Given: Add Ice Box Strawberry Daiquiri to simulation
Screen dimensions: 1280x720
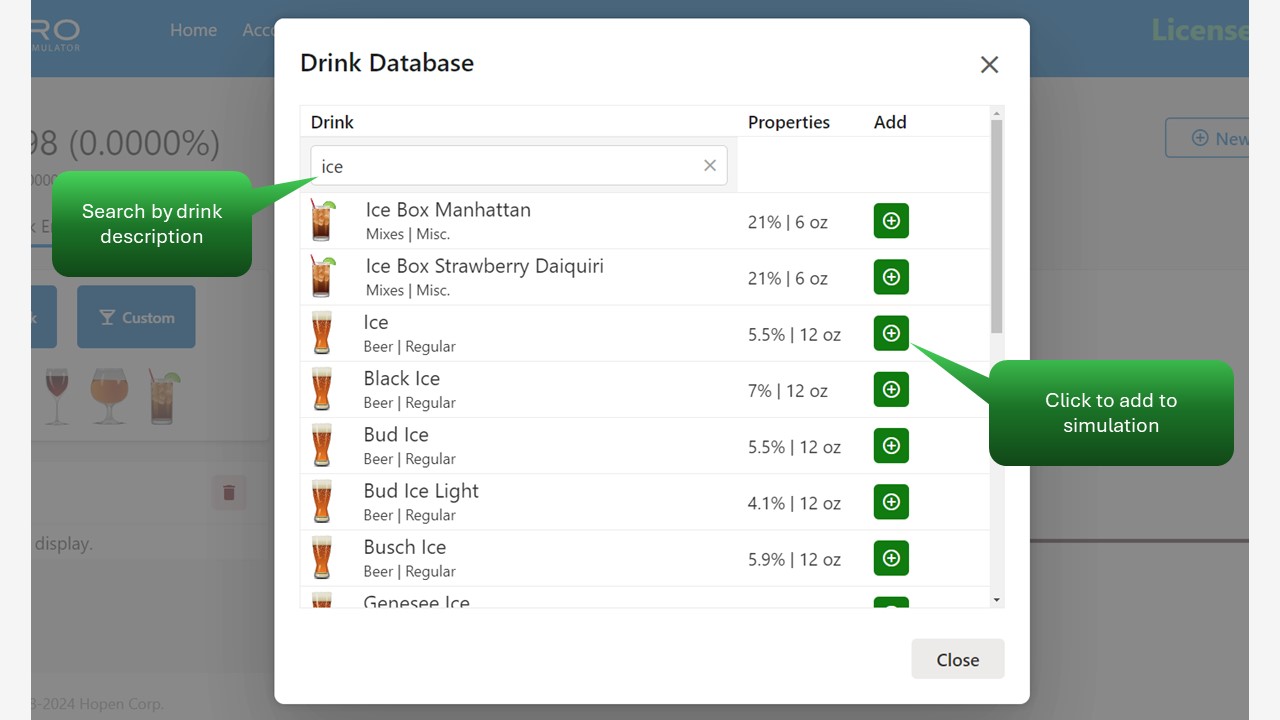Looking at the screenshot, I should pyautogui.click(x=891, y=276).
